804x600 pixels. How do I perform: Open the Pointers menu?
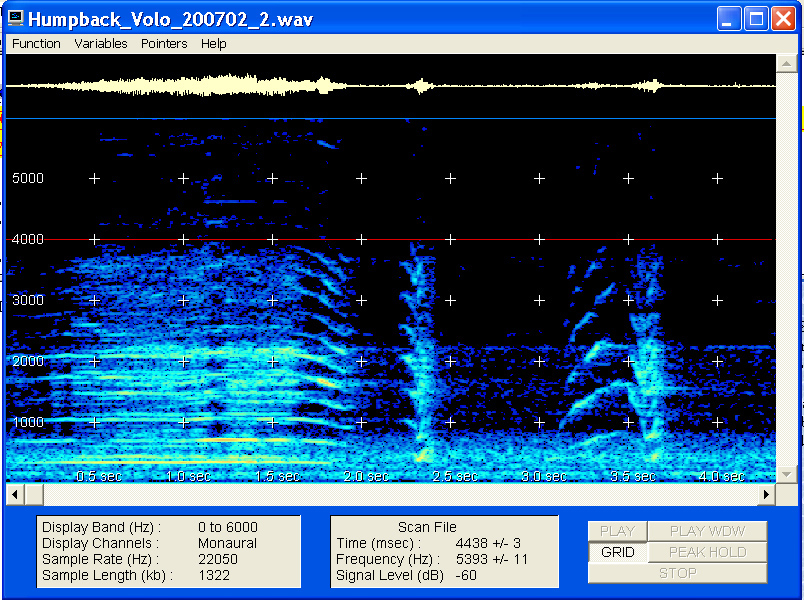pyautogui.click(x=164, y=44)
